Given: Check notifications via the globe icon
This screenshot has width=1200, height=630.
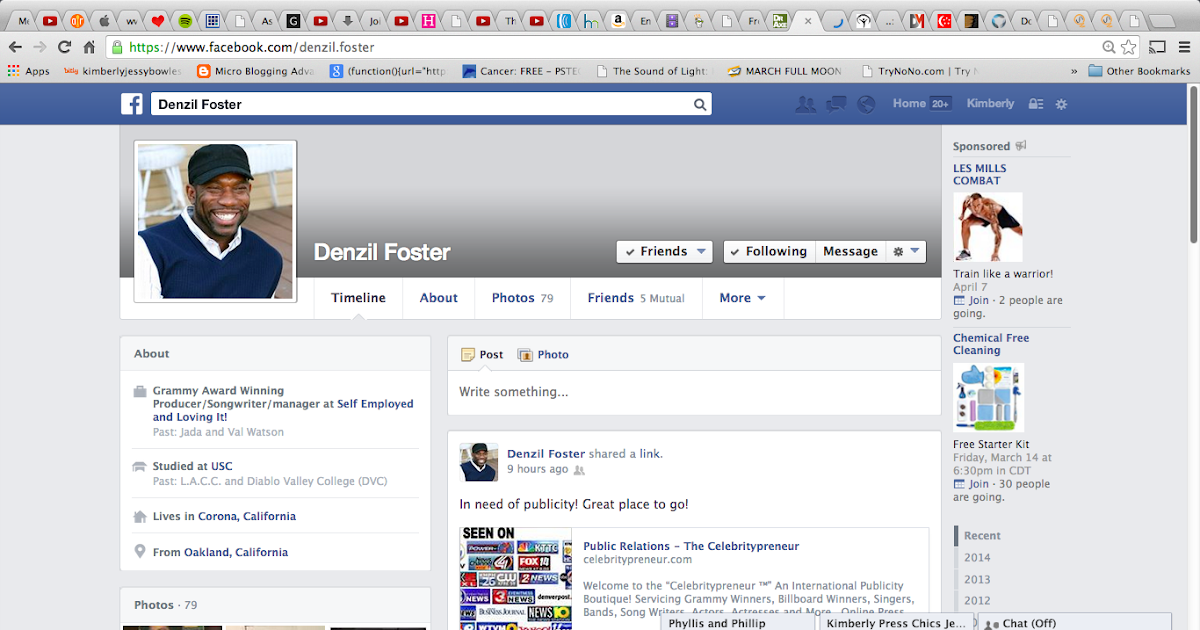Looking at the screenshot, I should 865,104.
